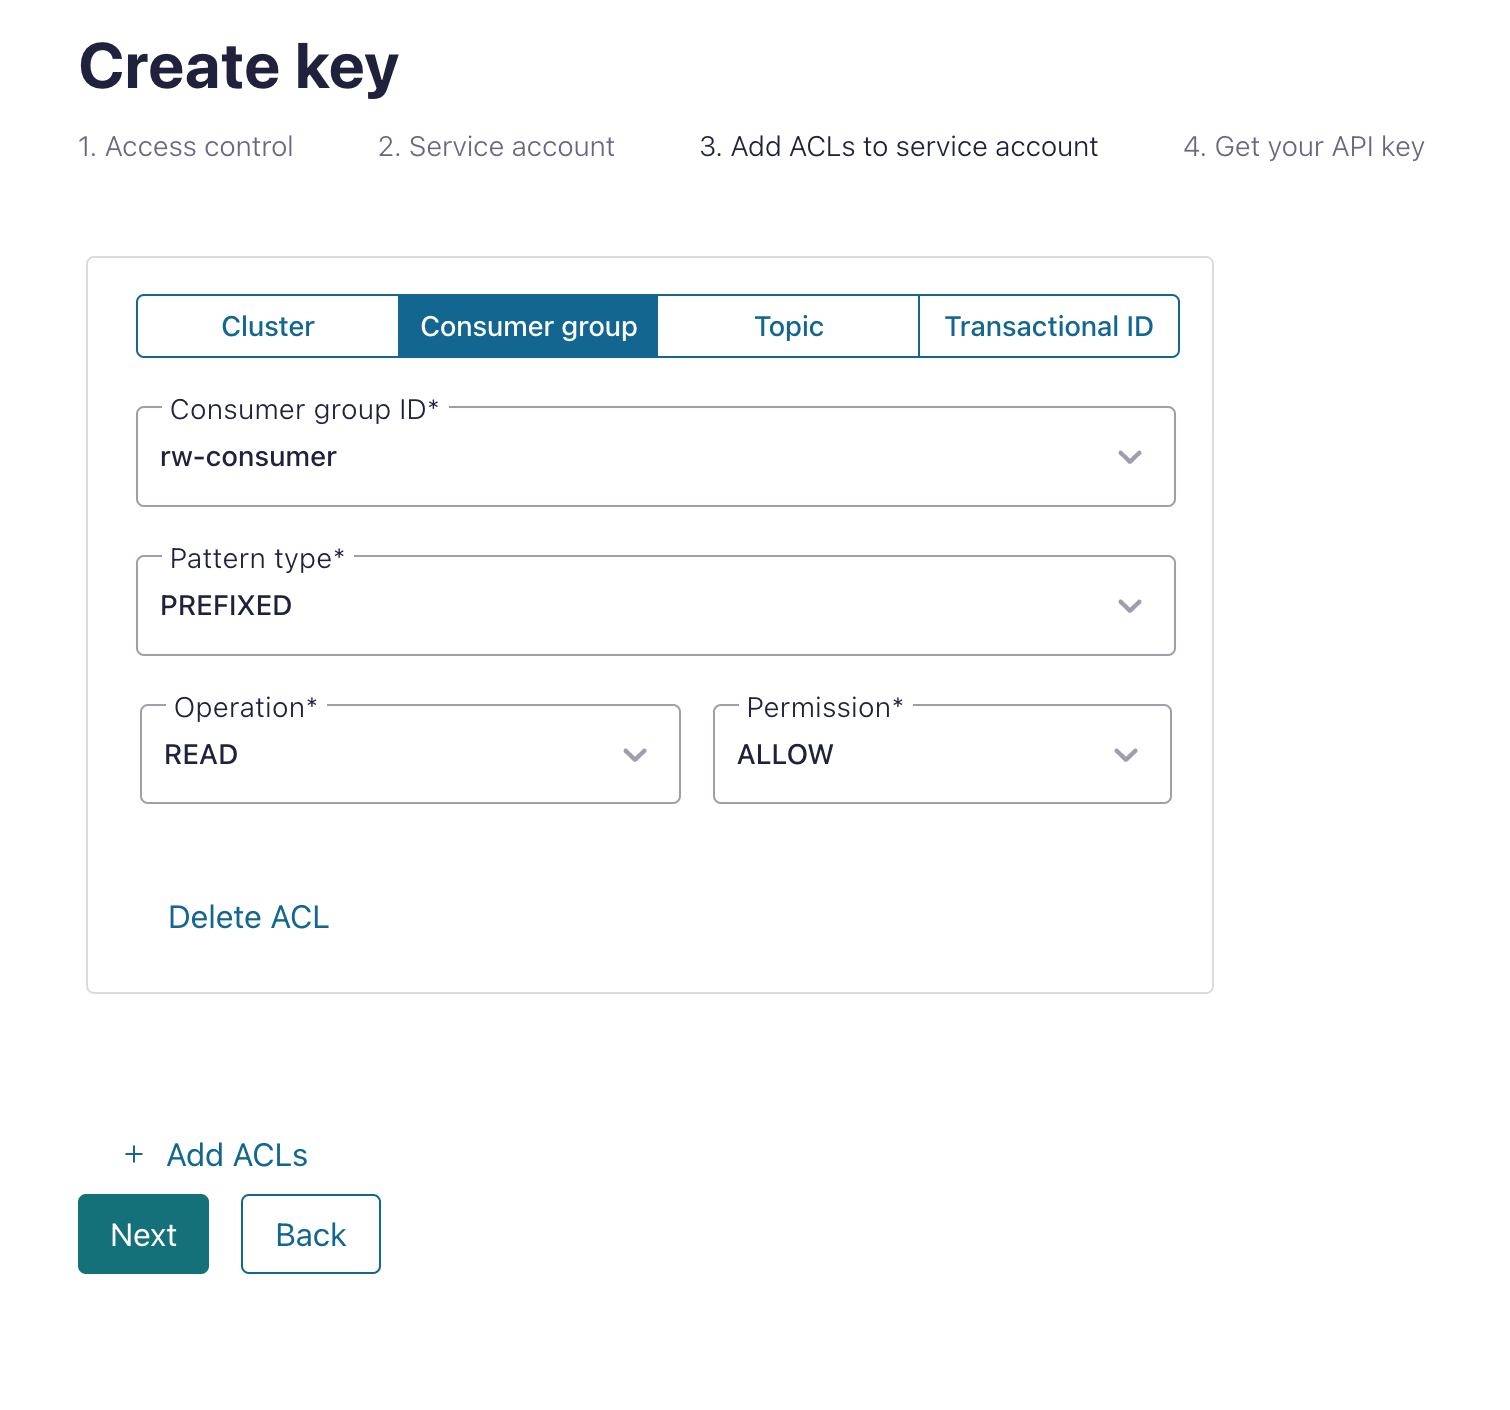Click the Add ACLs link
Image resolution: width=1510 pixels, height=1410 pixels.
pos(237,1155)
